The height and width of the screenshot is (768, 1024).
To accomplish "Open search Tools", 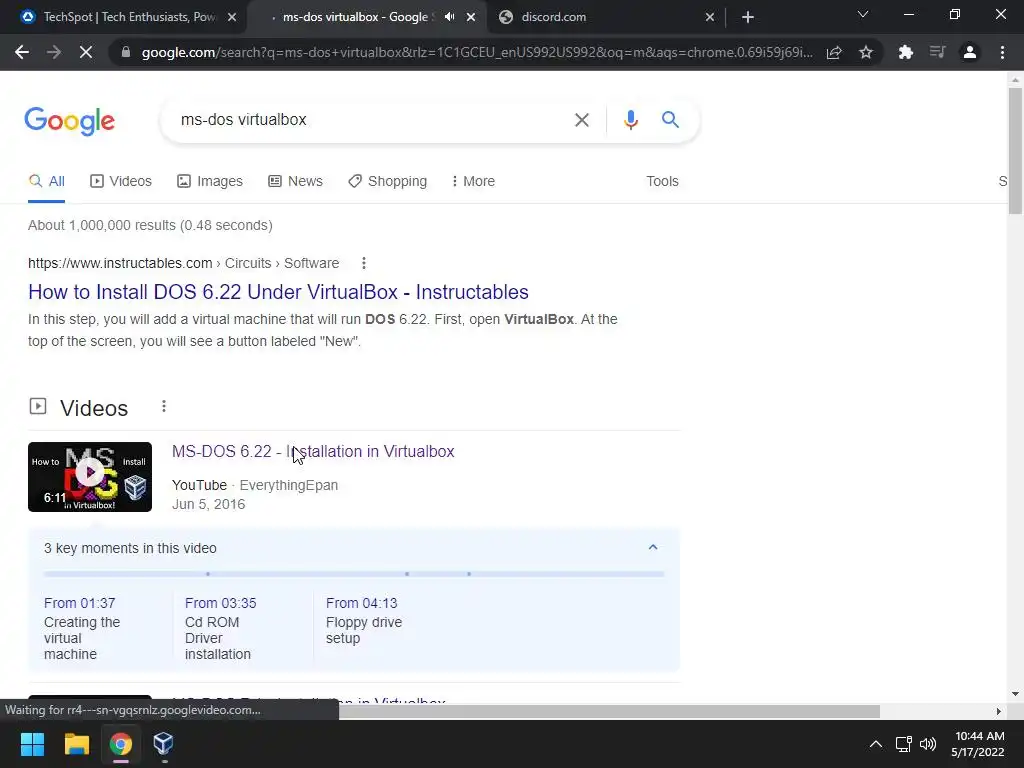I will (x=662, y=182).
